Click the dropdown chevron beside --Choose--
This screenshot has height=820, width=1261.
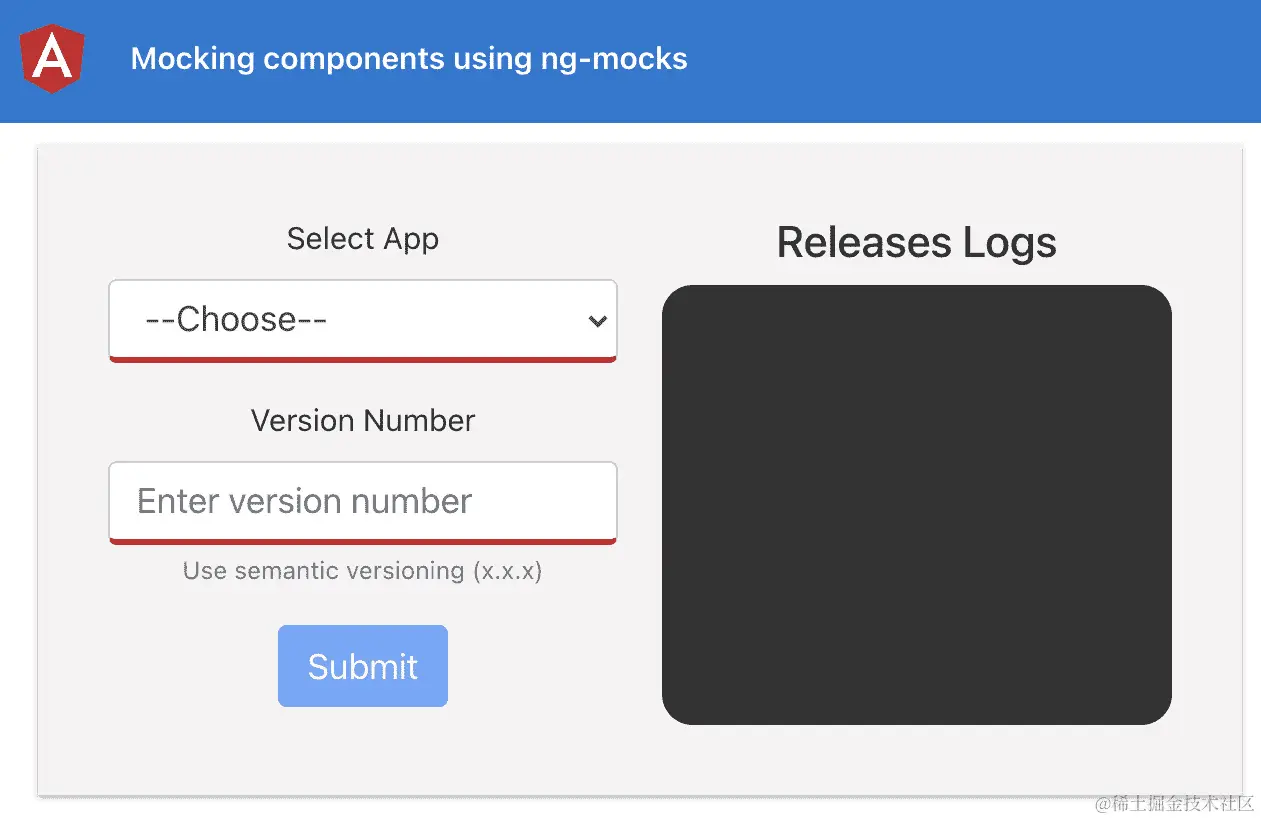597,321
